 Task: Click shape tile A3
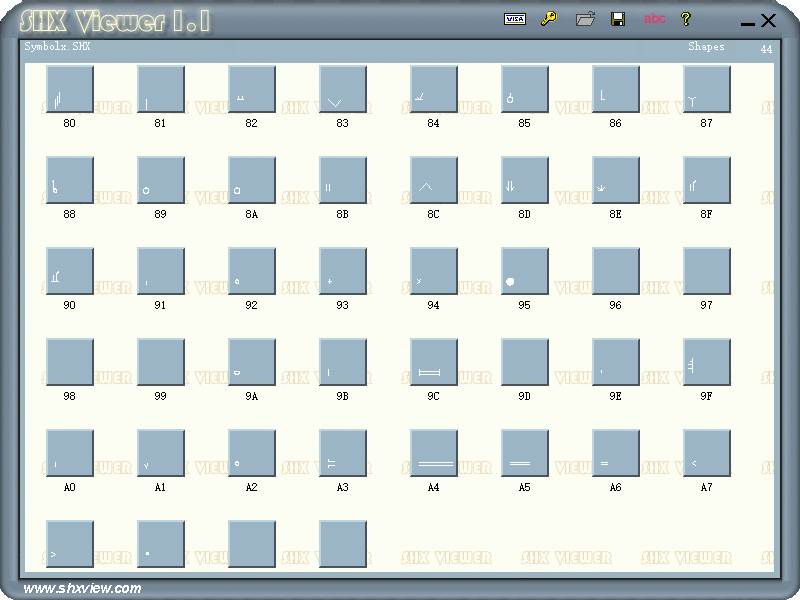[x=343, y=454]
